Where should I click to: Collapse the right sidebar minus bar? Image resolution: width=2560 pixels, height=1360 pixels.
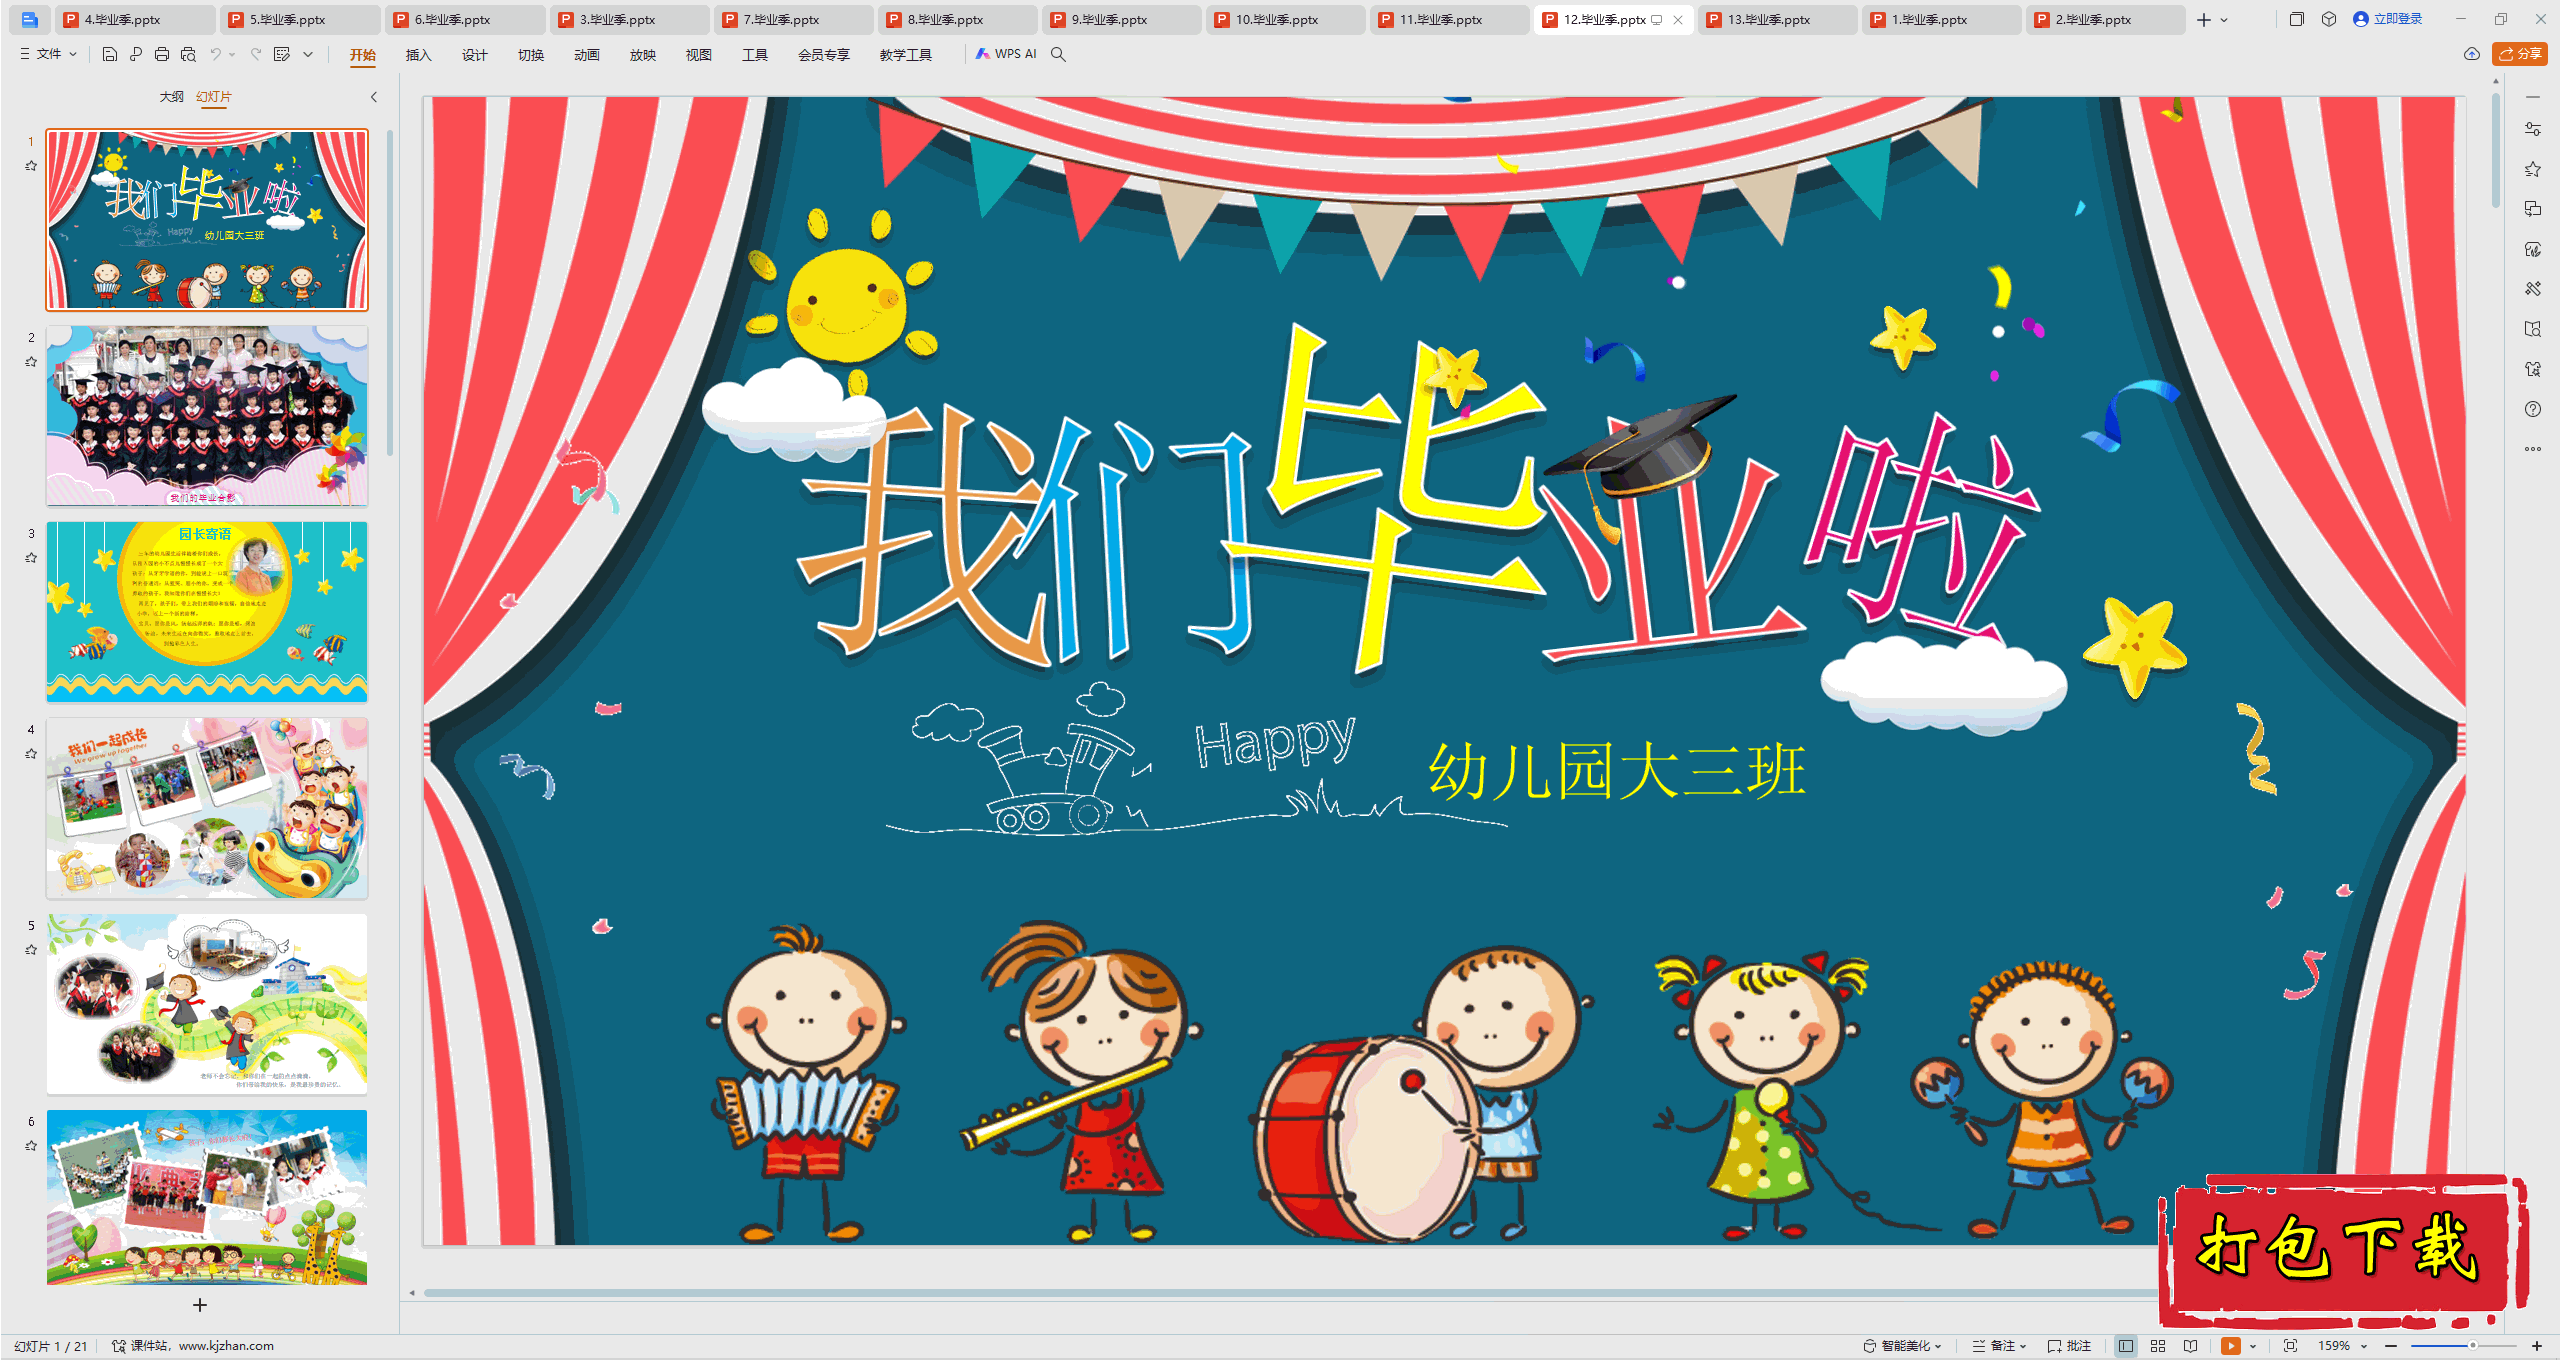(x=2532, y=97)
